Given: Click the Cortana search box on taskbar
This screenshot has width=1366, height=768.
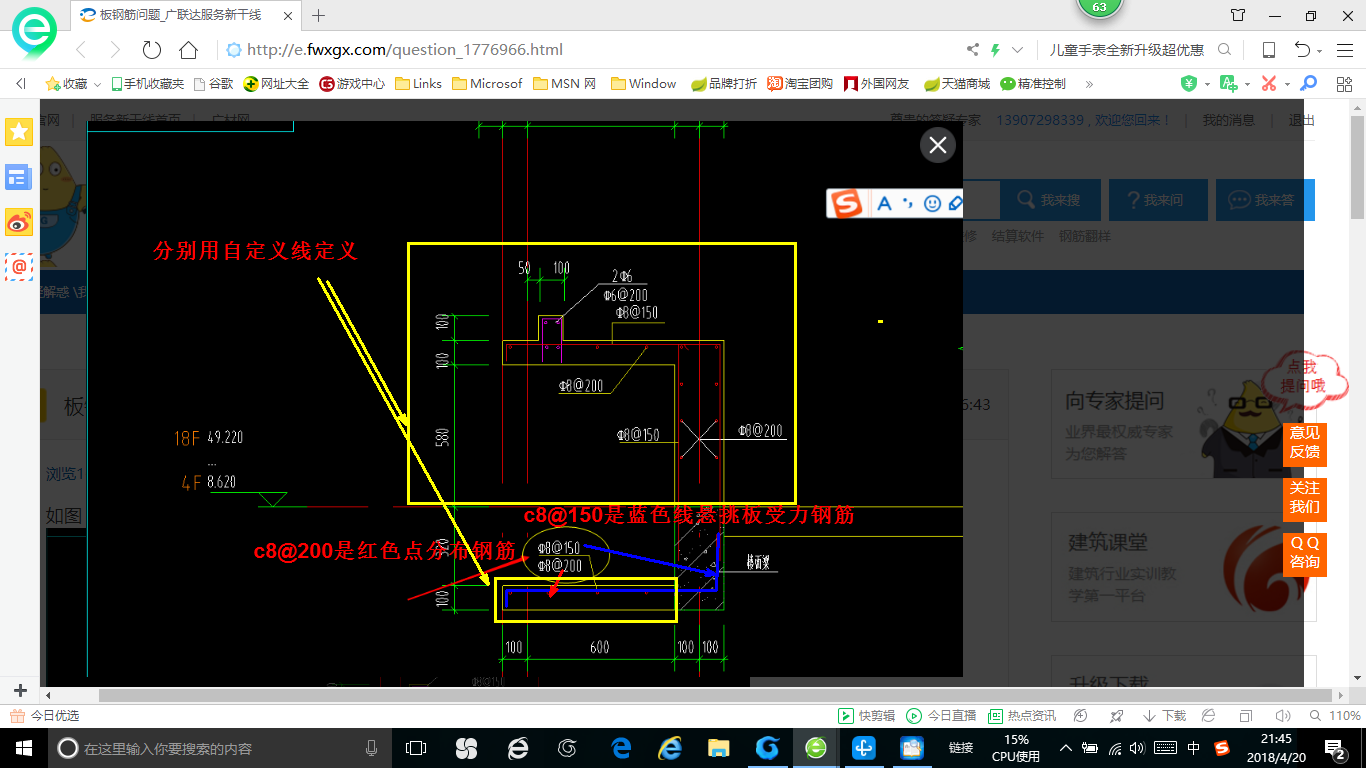Looking at the screenshot, I should [x=221, y=748].
